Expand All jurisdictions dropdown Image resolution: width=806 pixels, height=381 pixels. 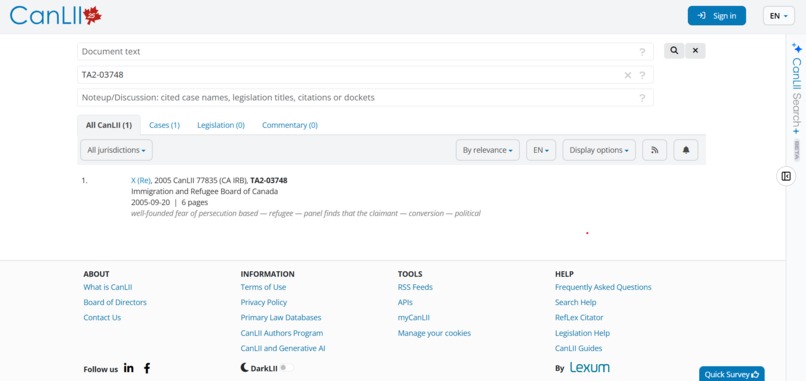pyautogui.click(x=116, y=150)
